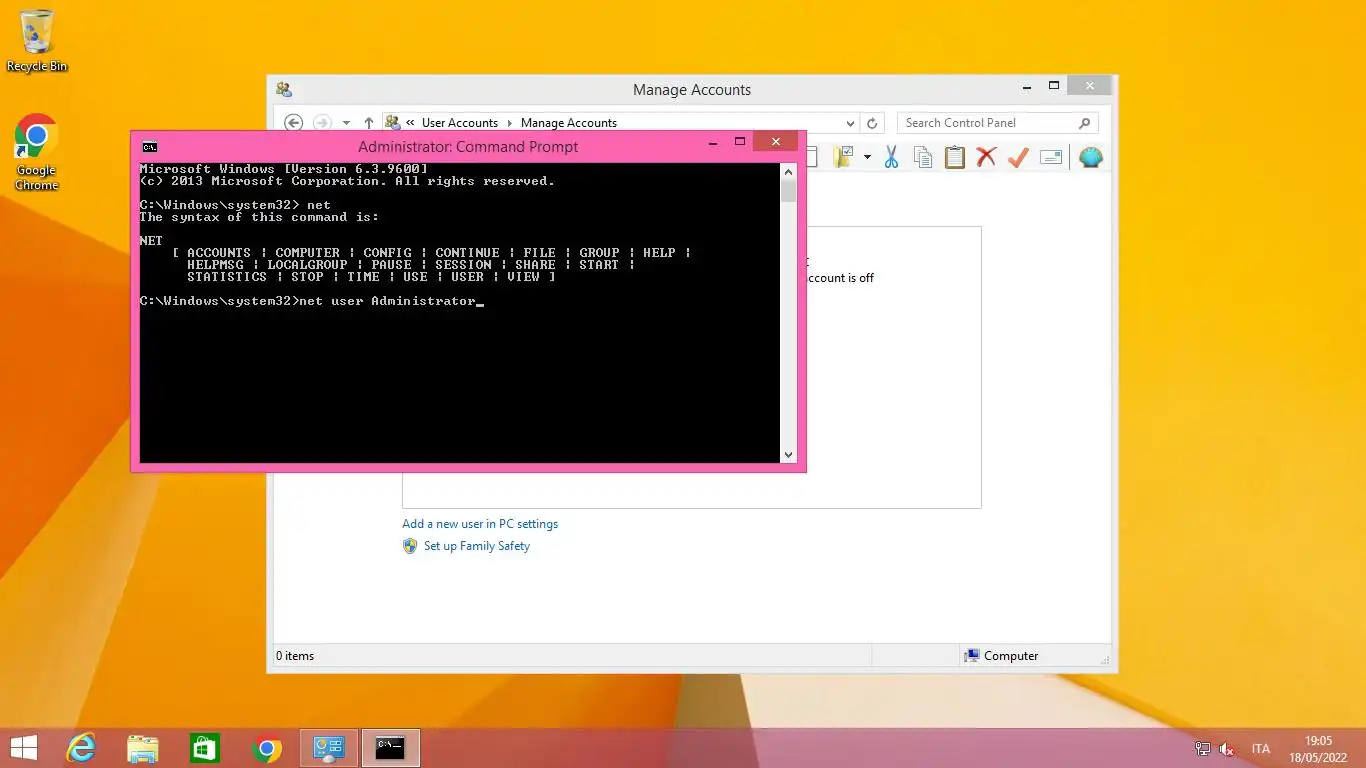Open Windows Store from taskbar
This screenshot has width=1366, height=768.
tap(205, 748)
